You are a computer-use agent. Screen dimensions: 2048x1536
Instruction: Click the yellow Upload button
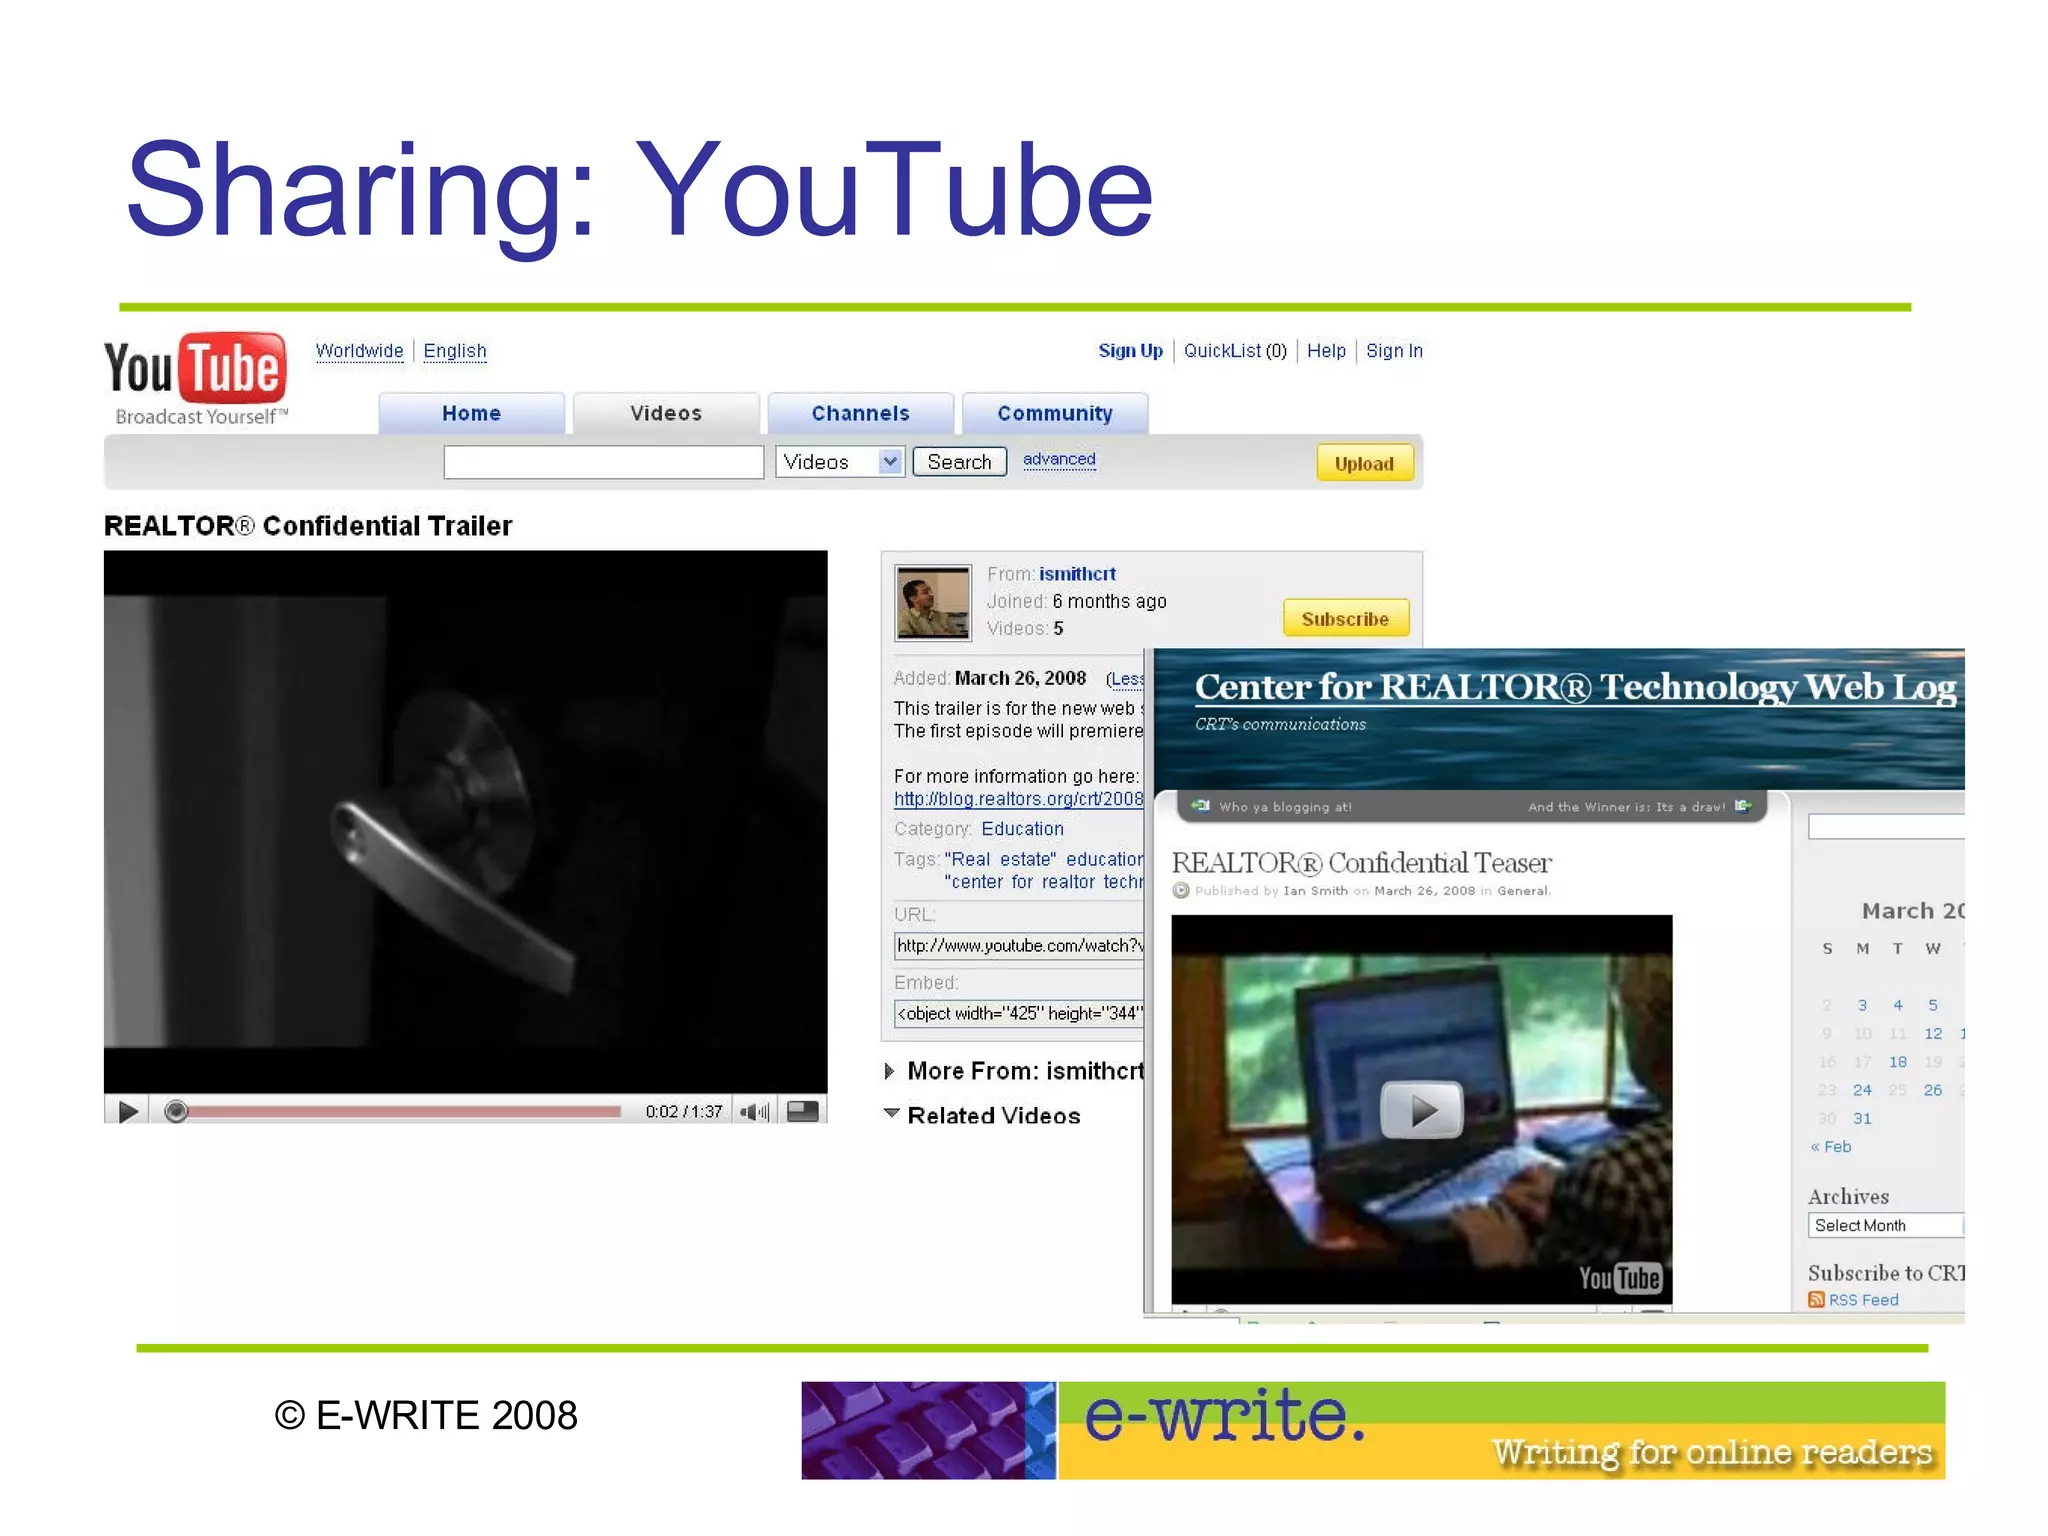click(x=1363, y=463)
